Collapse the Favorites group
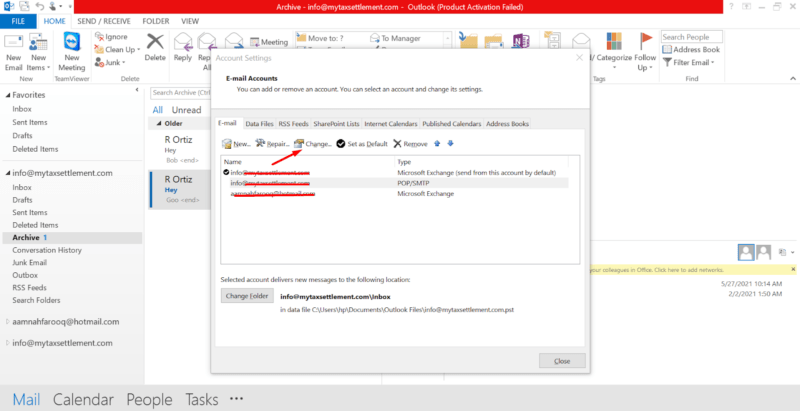 tap(8, 95)
